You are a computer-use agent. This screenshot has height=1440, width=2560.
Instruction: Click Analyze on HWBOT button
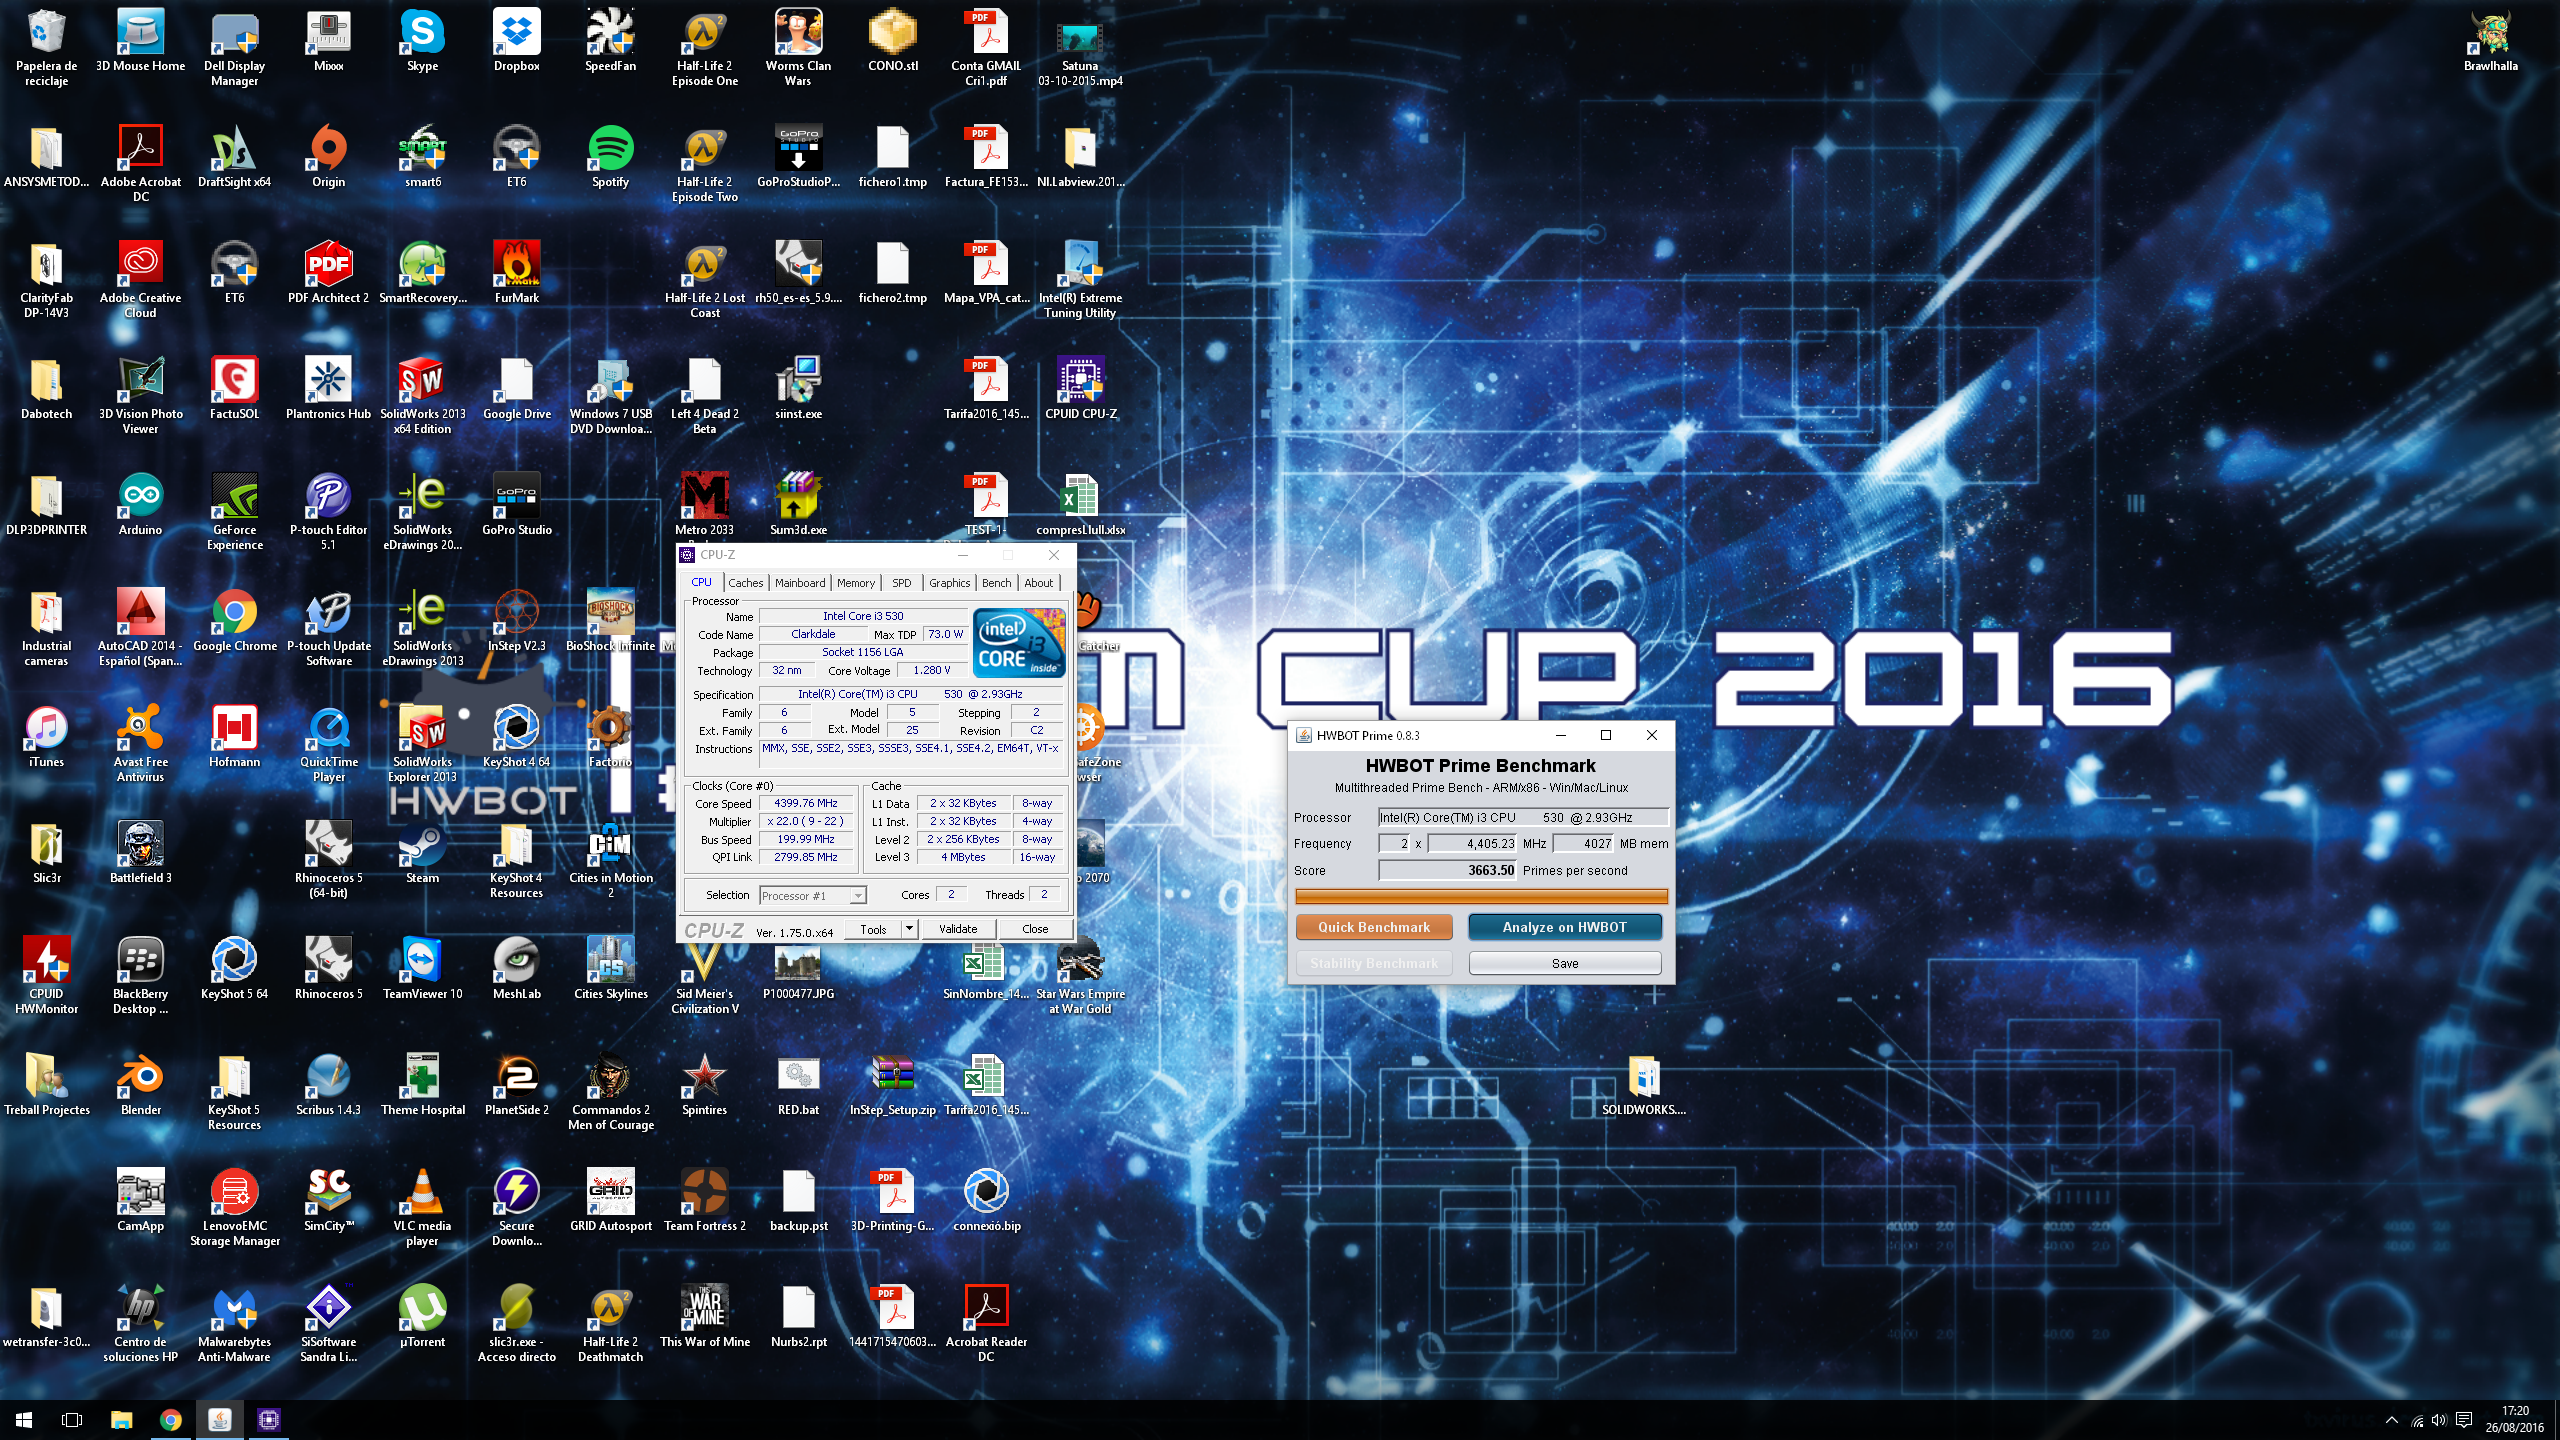tap(1565, 927)
